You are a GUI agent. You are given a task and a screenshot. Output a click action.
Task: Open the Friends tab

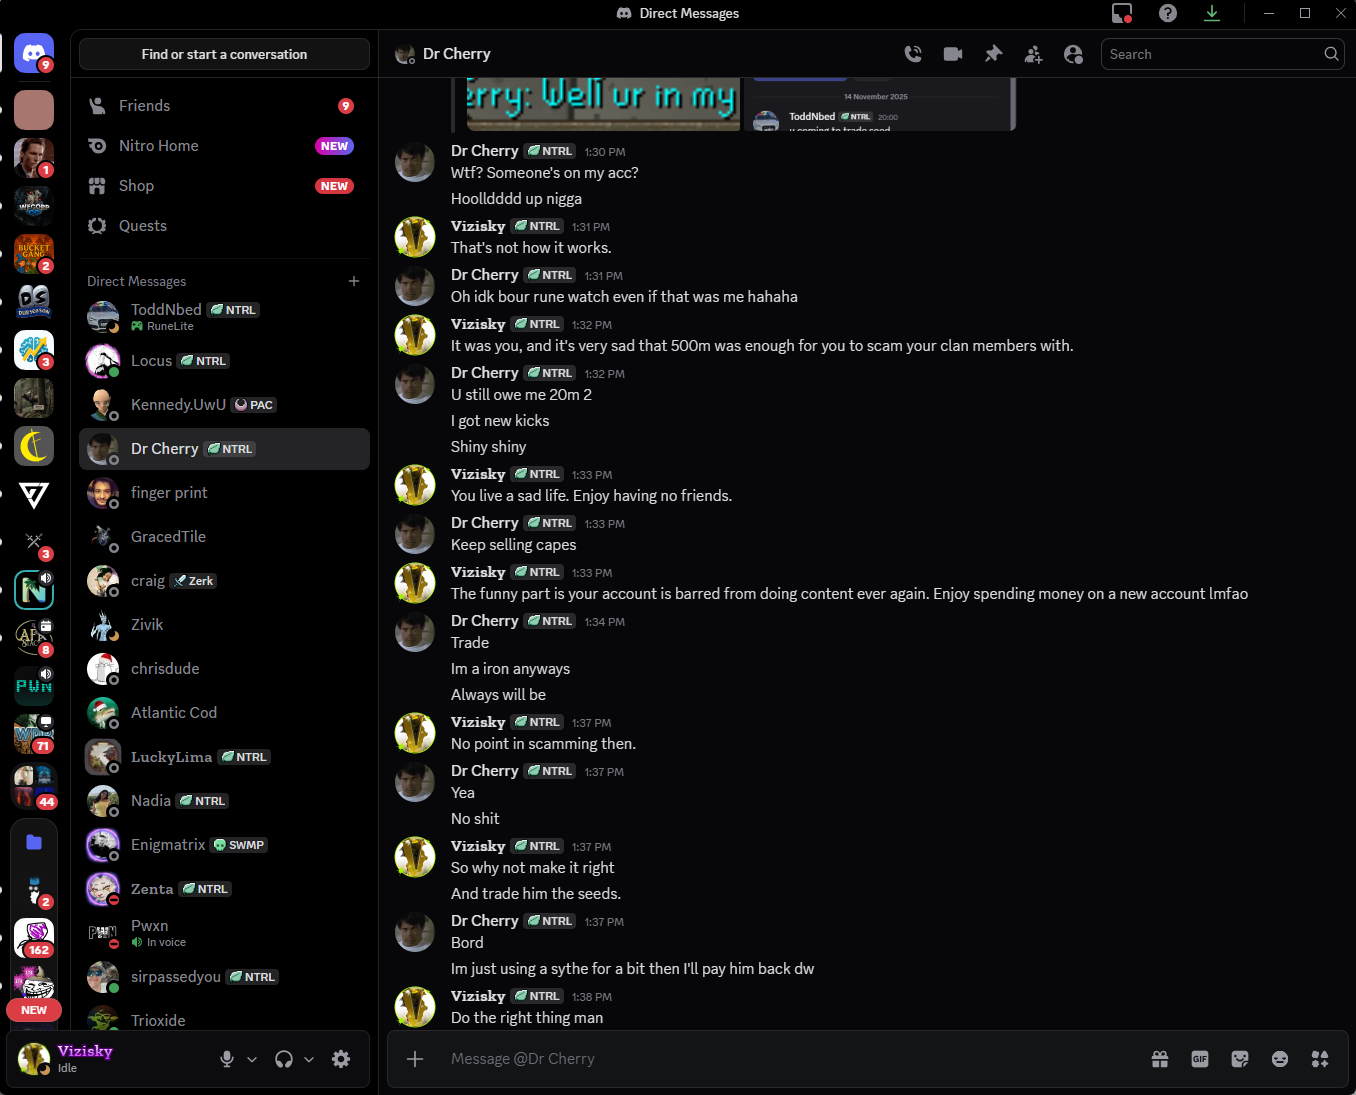tap(144, 106)
